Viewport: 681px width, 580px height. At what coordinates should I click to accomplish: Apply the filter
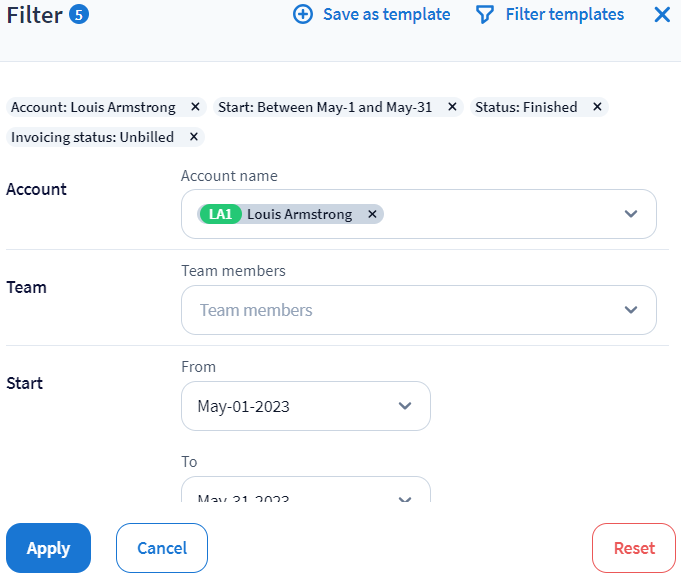(x=48, y=548)
